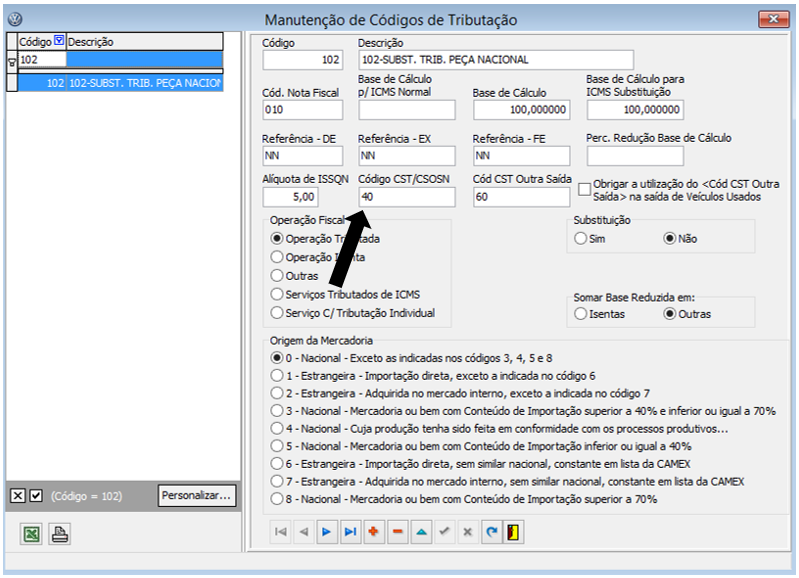Viewport: 799px width, 578px height.
Task: Click the Código field with 102
Action: coord(303,60)
